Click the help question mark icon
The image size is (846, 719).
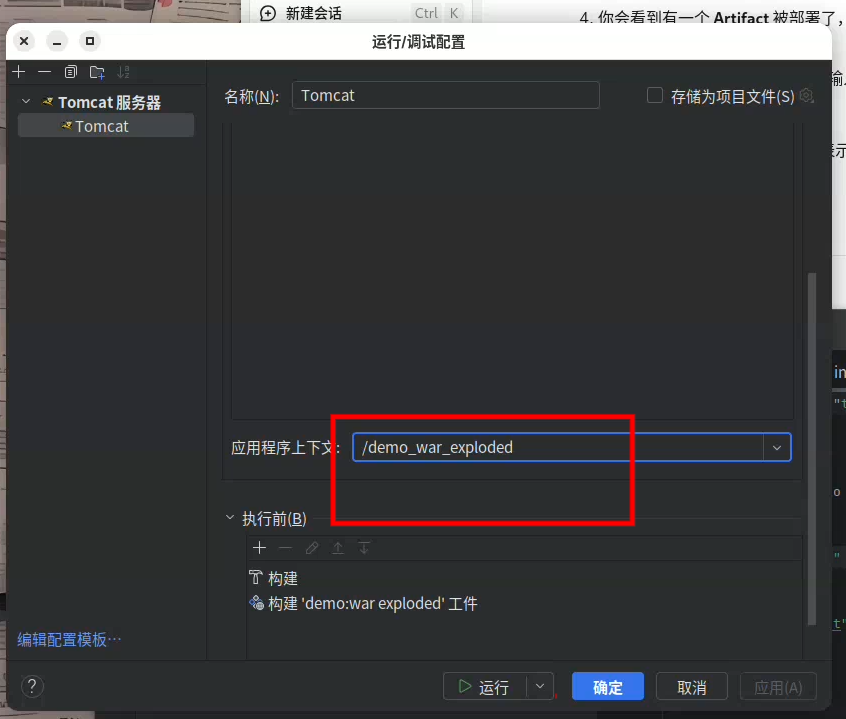(32, 687)
